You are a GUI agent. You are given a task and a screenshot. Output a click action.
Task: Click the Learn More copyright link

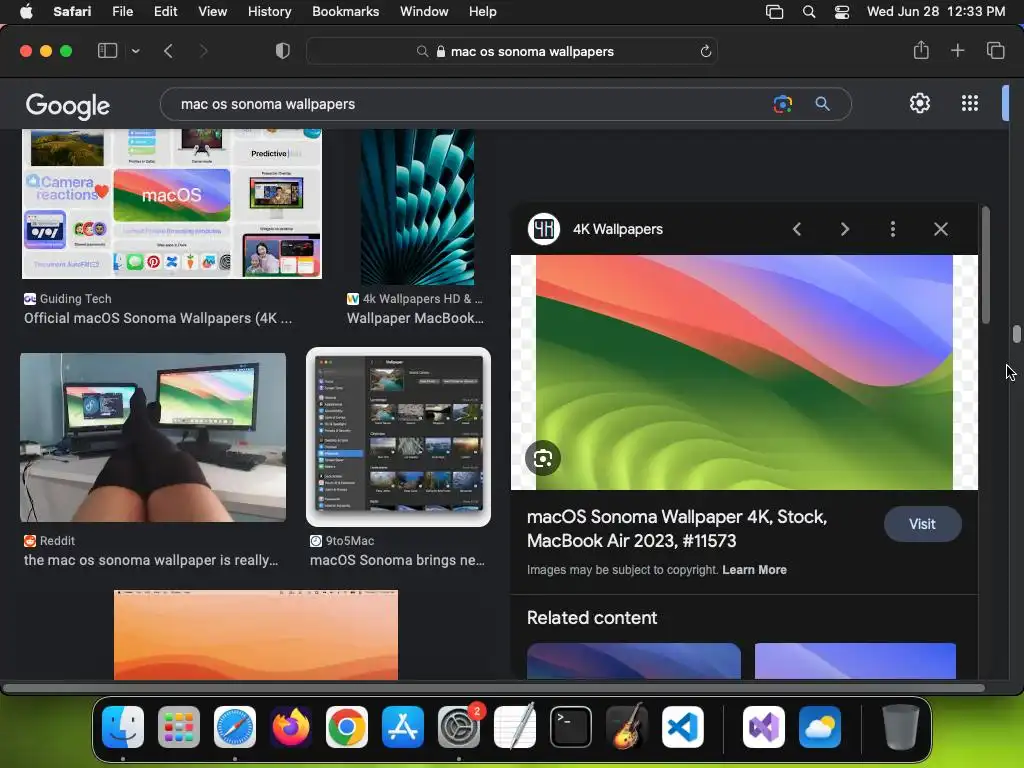[754, 569]
